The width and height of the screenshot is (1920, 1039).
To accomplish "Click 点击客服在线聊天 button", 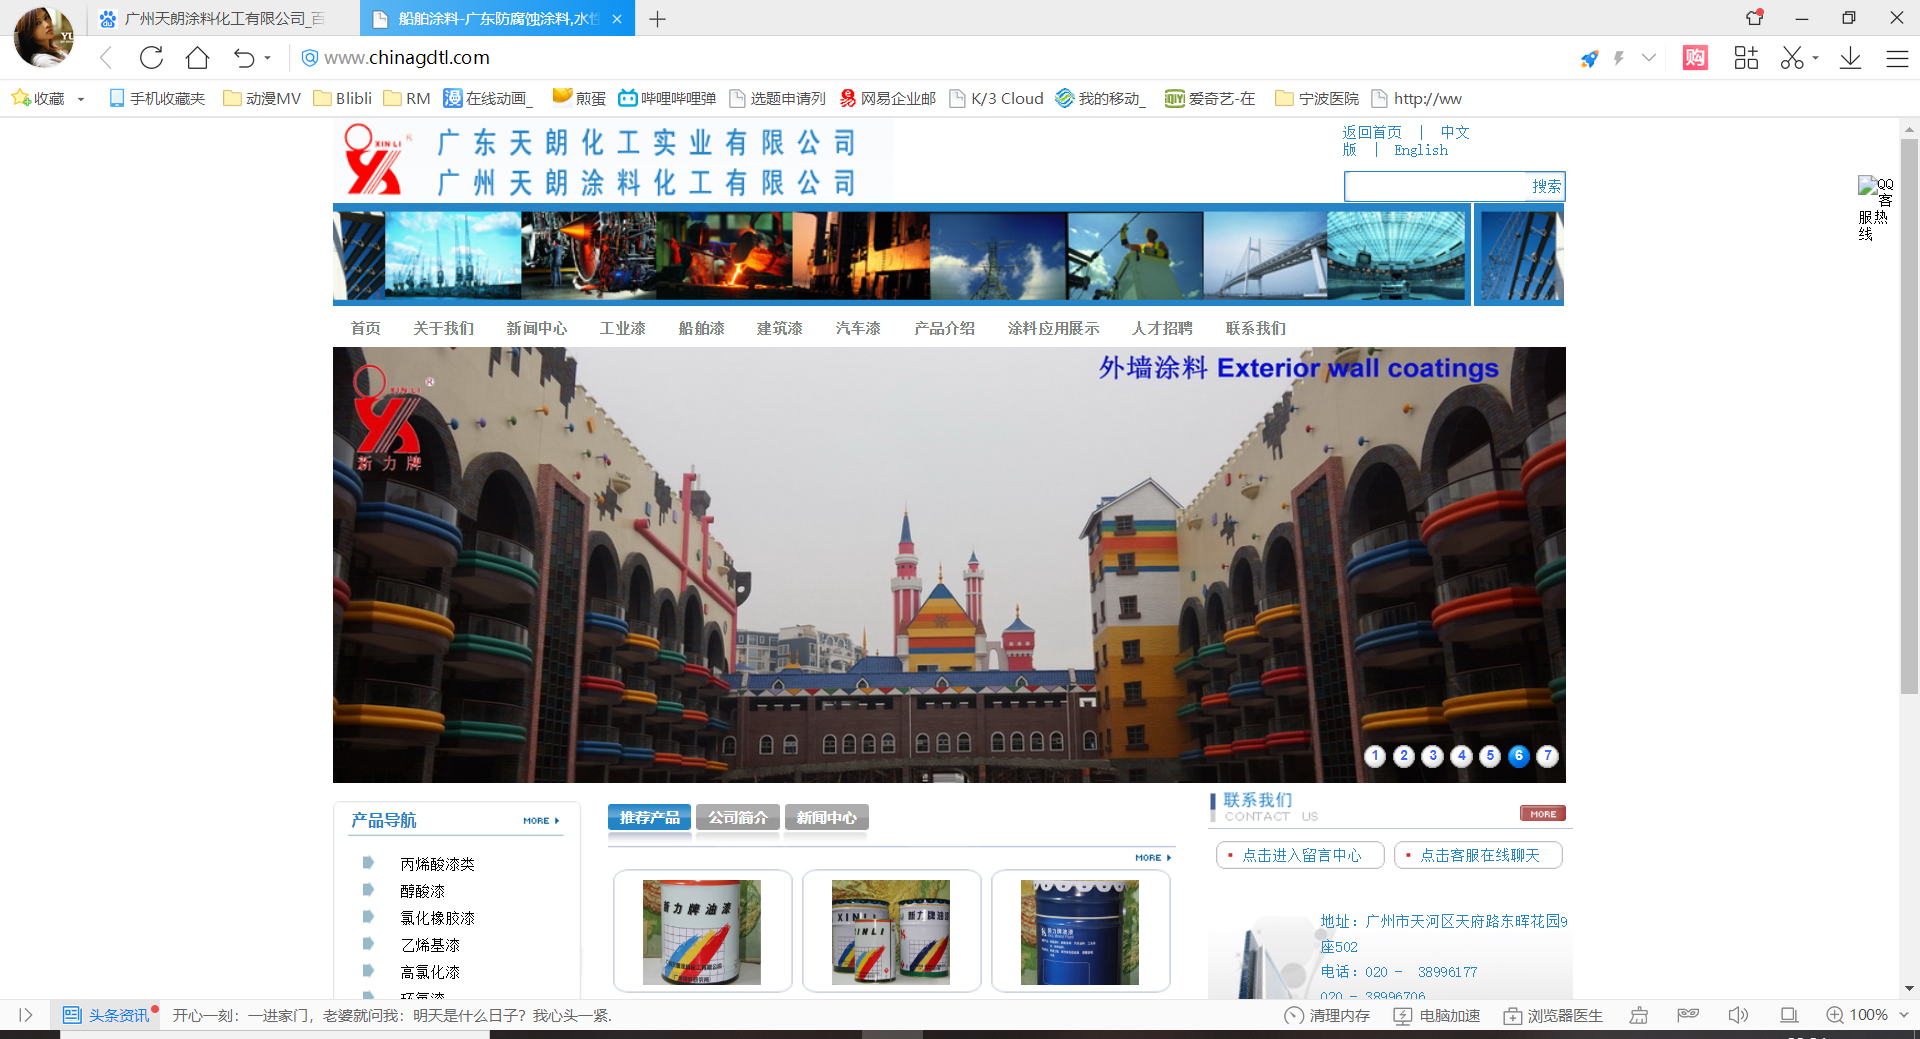I will (x=1478, y=855).
